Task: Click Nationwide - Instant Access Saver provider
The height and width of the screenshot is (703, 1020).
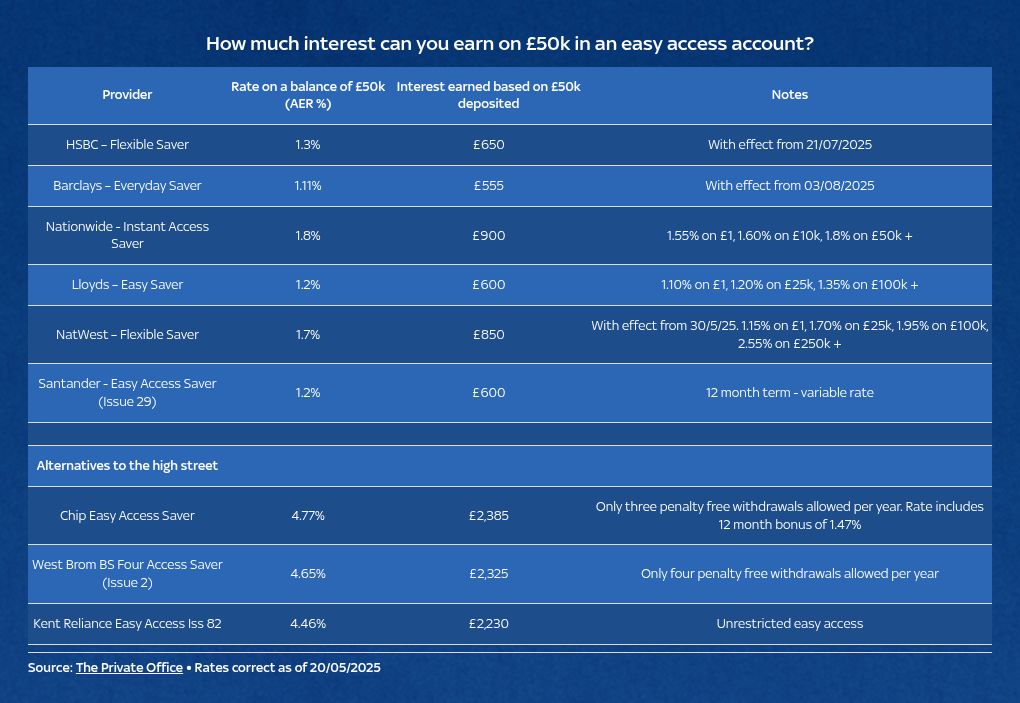Action: [x=127, y=235]
